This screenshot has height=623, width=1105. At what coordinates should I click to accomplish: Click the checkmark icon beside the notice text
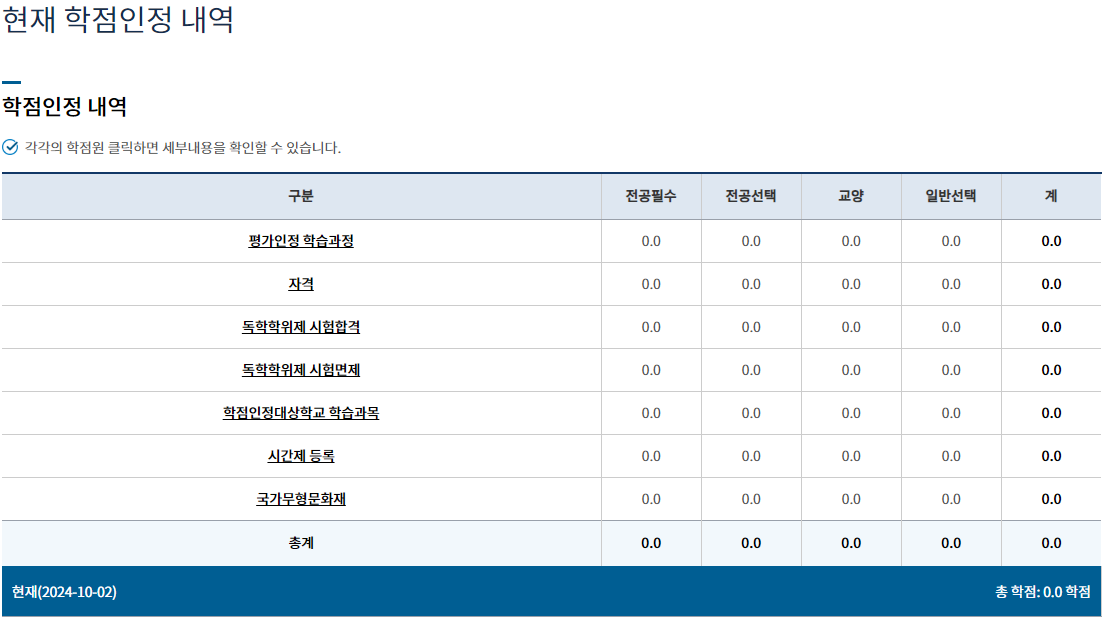[x=10, y=147]
